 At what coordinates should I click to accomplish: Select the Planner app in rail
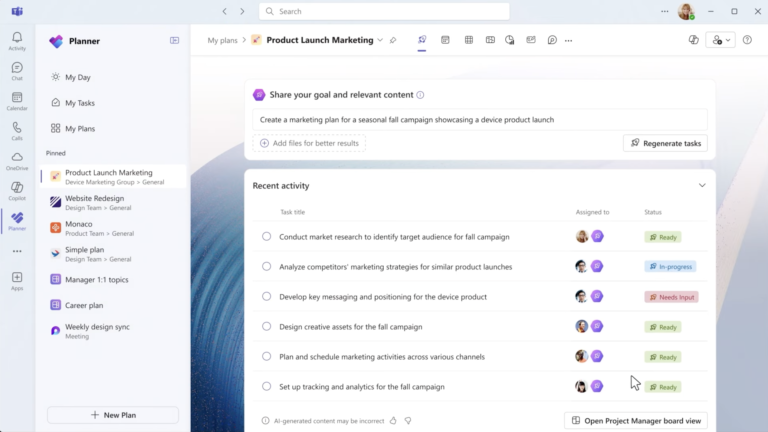click(17, 221)
